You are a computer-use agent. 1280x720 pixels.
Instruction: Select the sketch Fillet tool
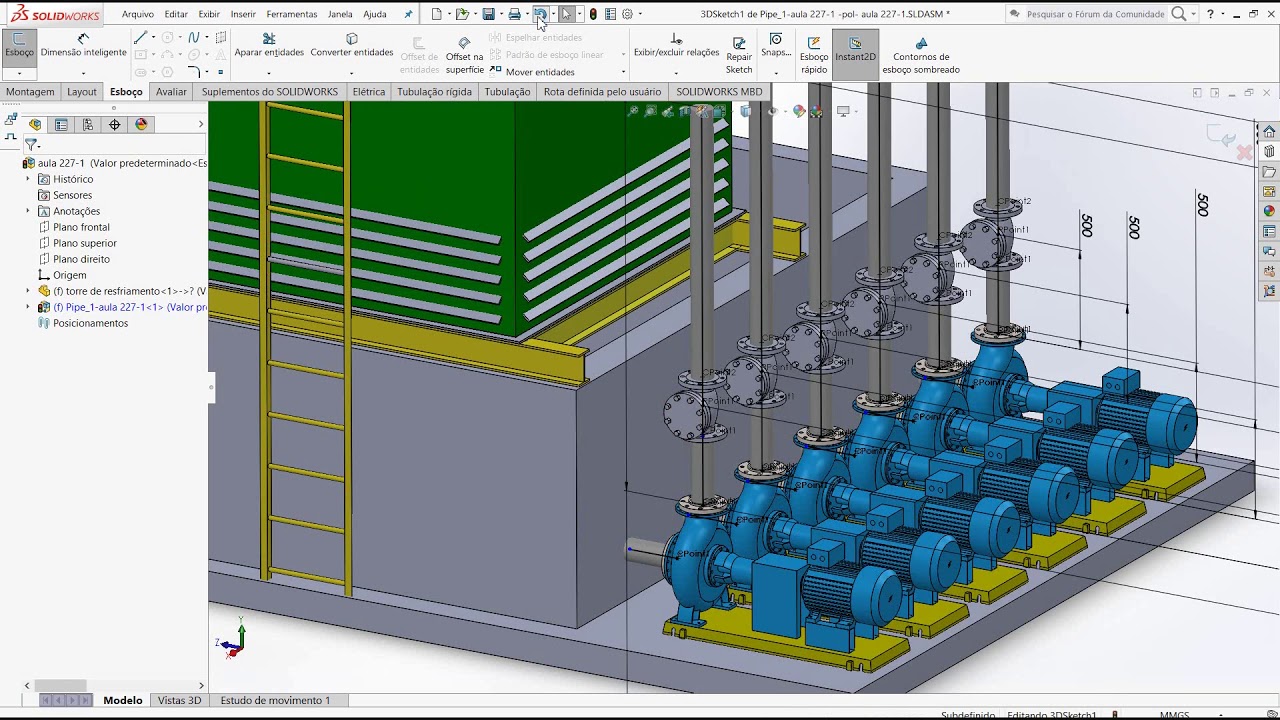[x=194, y=72]
